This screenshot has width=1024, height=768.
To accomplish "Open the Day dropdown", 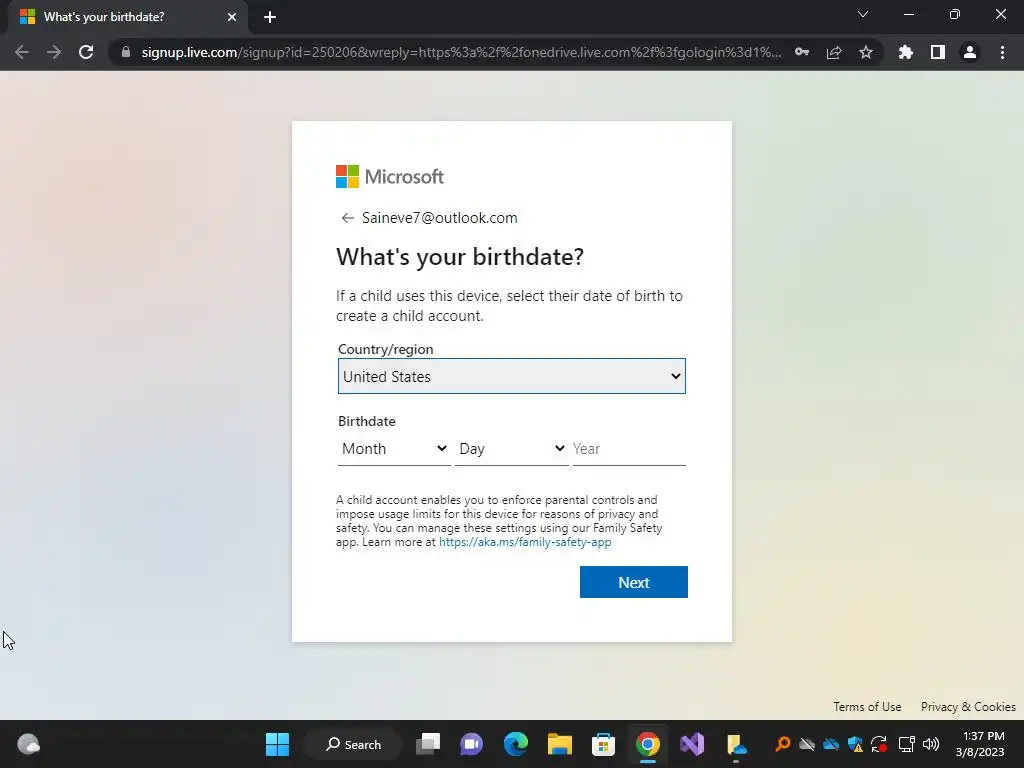I will tap(511, 449).
